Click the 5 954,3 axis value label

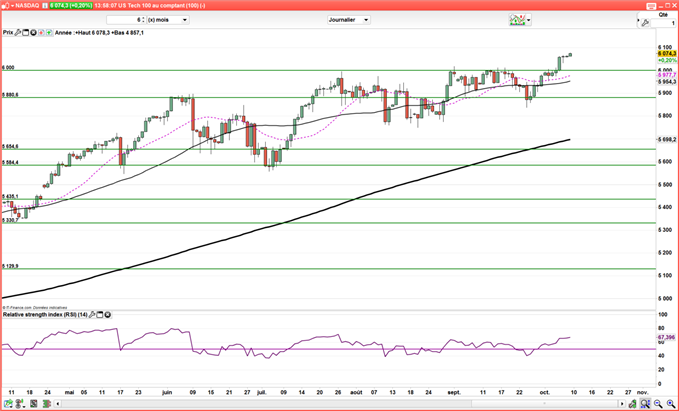667,81
